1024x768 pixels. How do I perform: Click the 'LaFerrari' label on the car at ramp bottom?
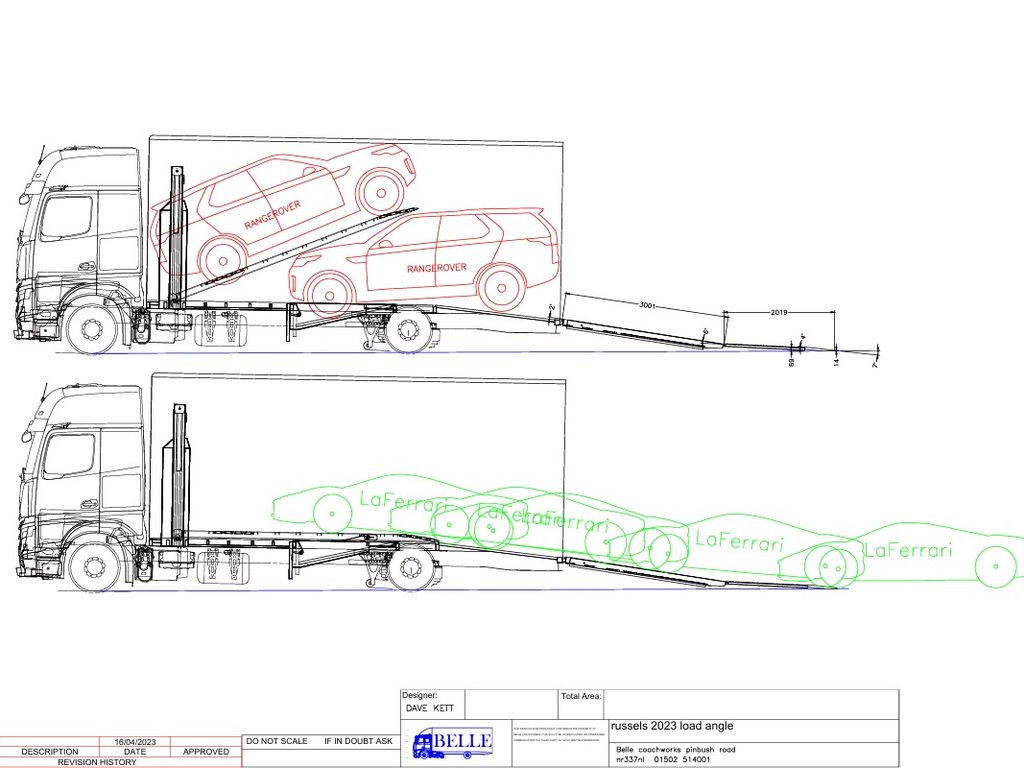tap(908, 550)
